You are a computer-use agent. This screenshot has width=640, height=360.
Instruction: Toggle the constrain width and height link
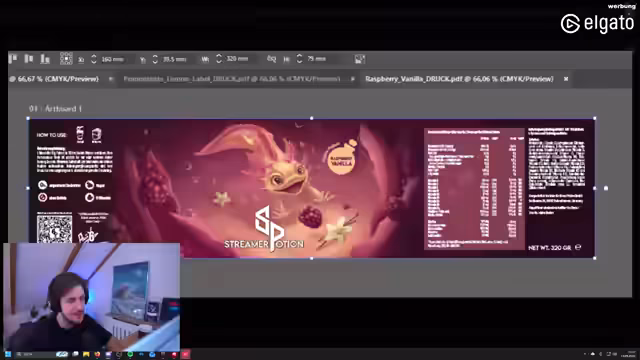tap(271, 59)
